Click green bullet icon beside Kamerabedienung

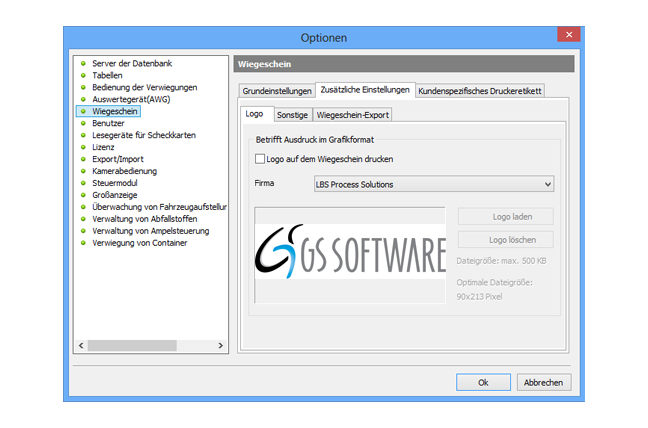[83, 171]
